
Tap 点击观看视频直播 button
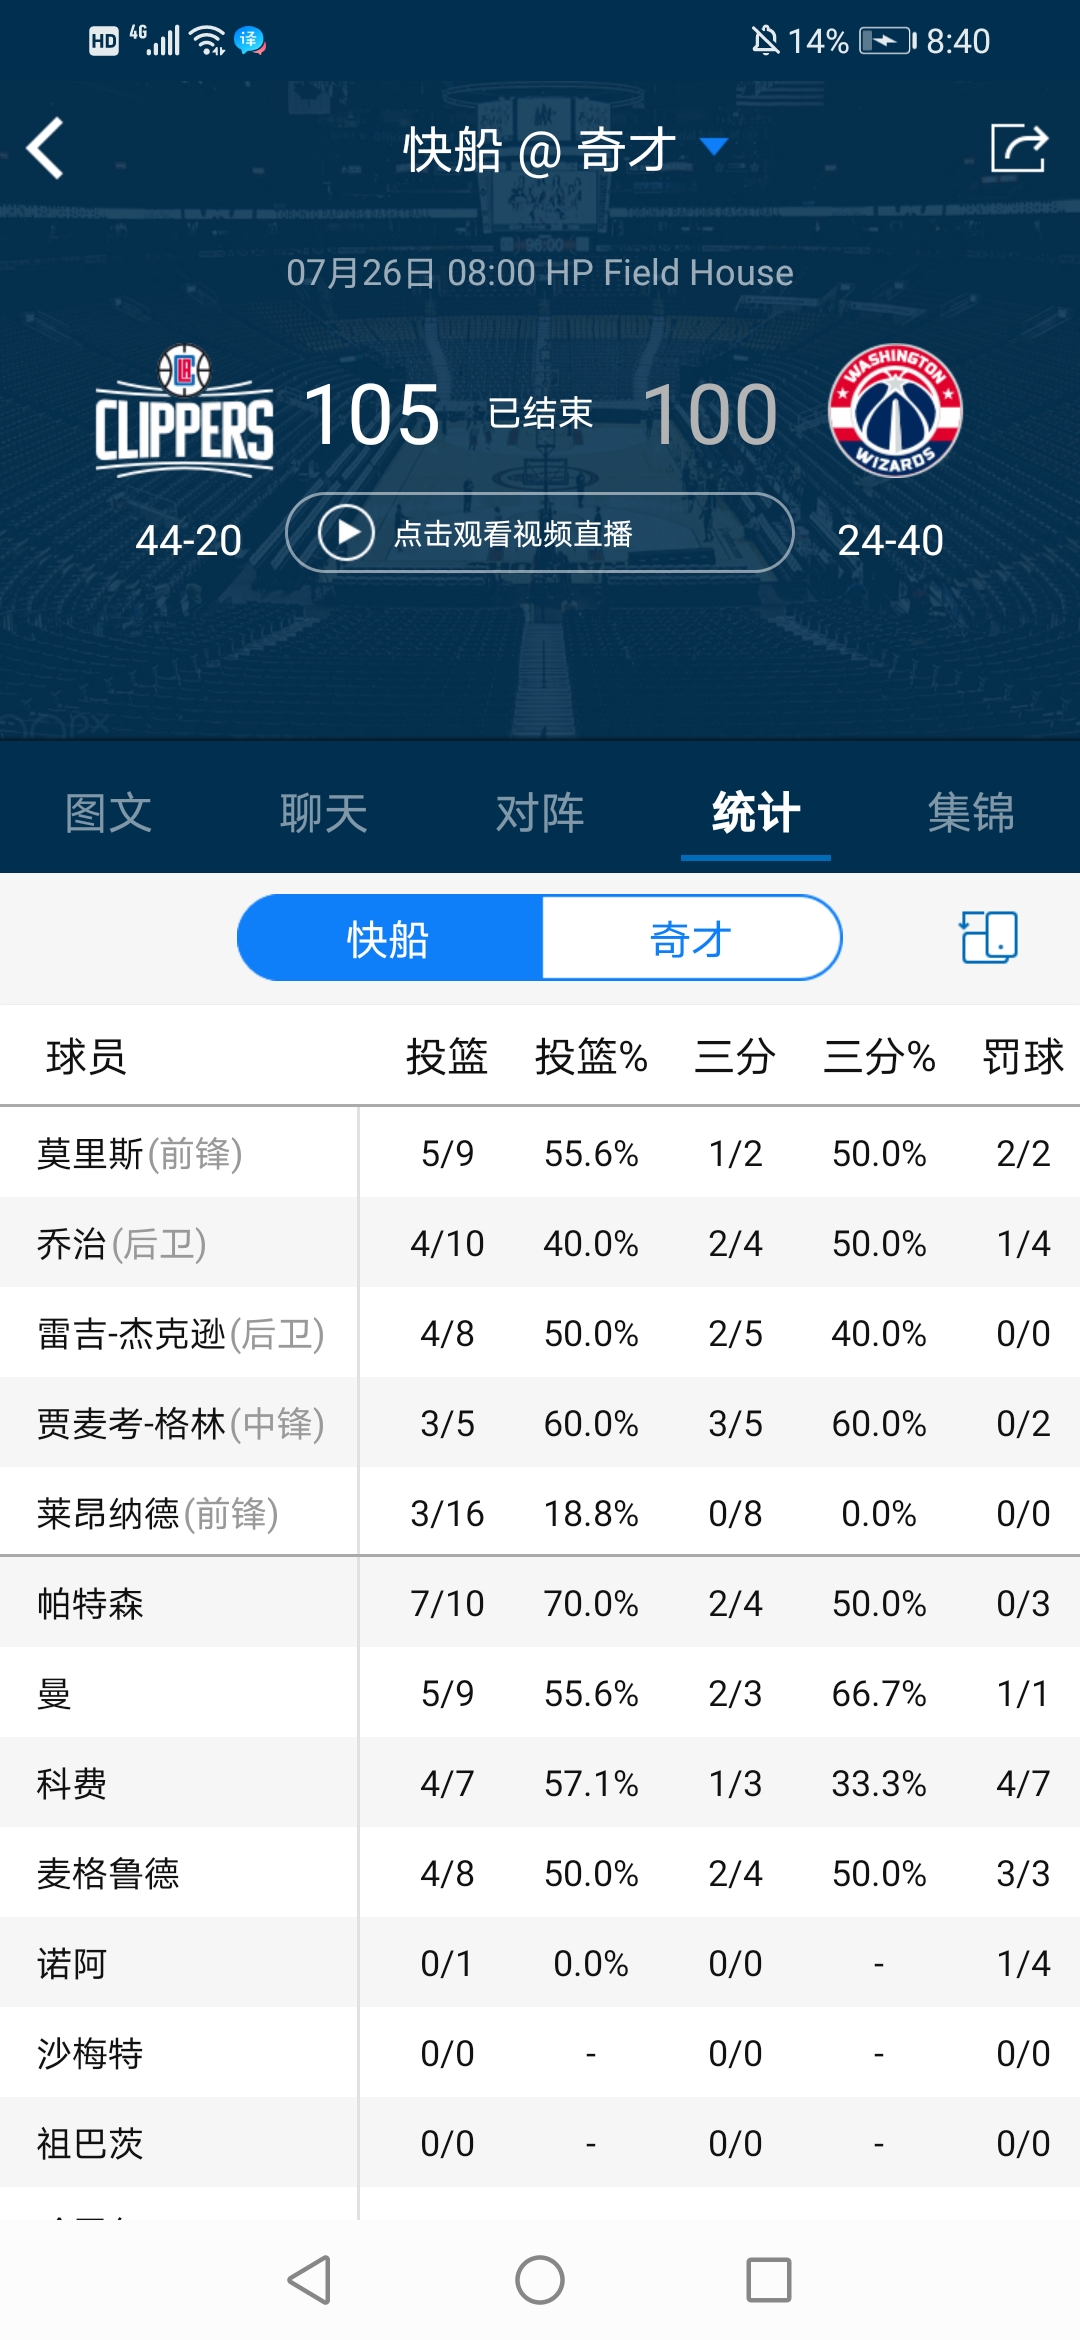(x=540, y=533)
